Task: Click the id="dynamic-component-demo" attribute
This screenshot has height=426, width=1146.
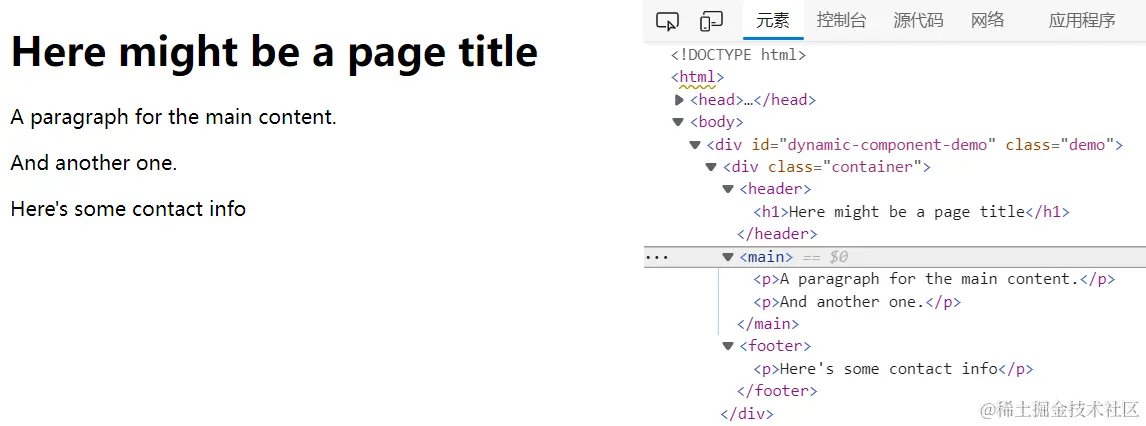Action: 874,145
